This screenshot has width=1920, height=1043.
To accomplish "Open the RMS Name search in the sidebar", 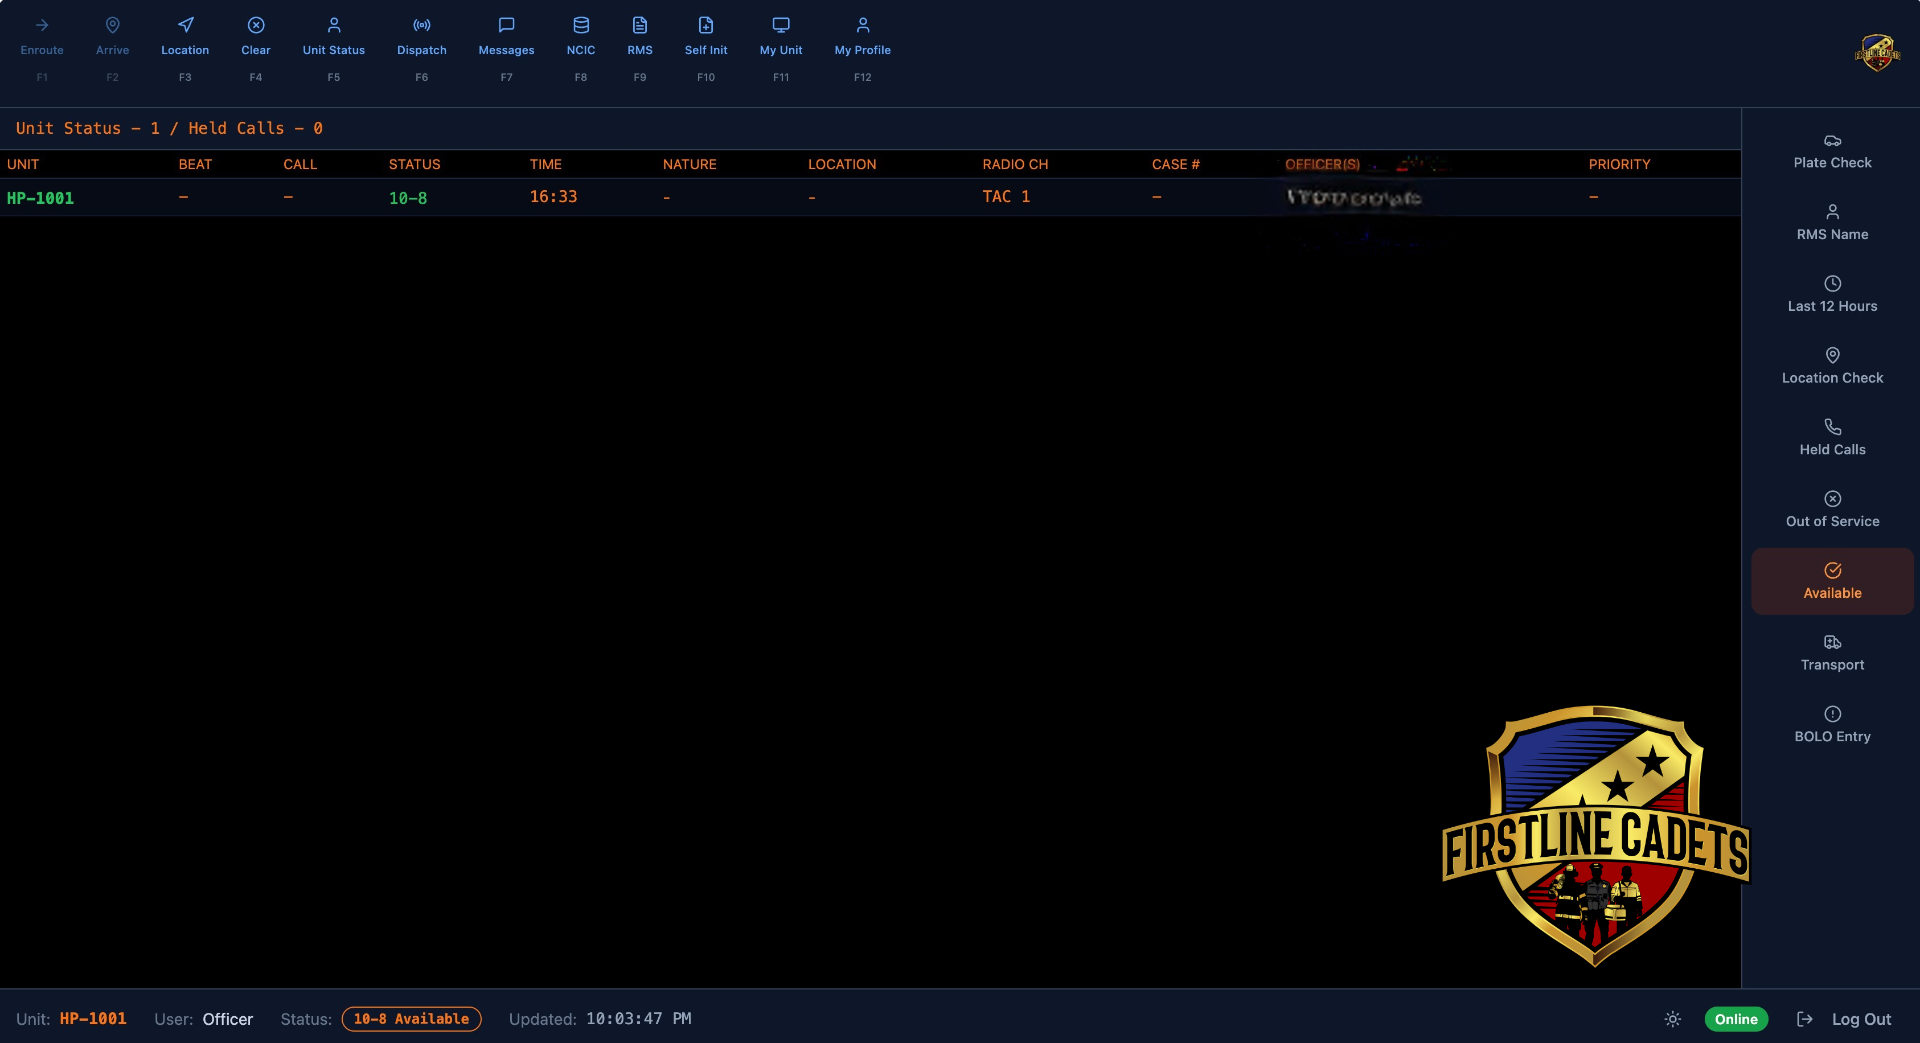I will pyautogui.click(x=1832, y=223).
